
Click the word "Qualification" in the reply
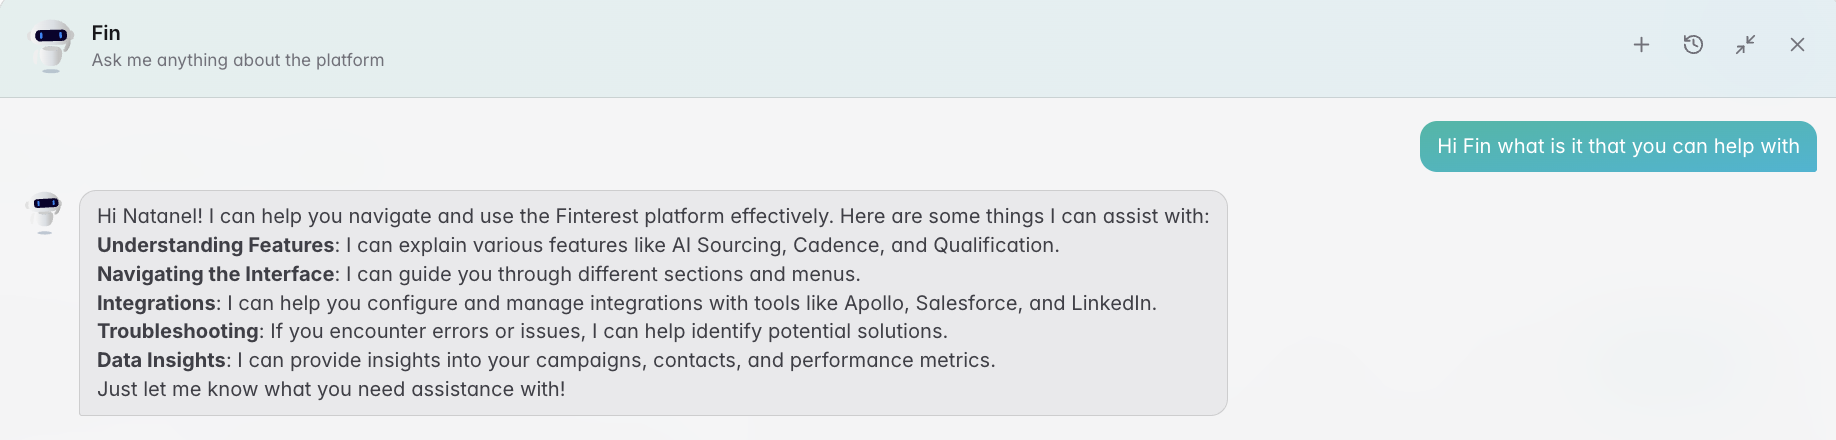pyautogui.click(x=993, y=245)
